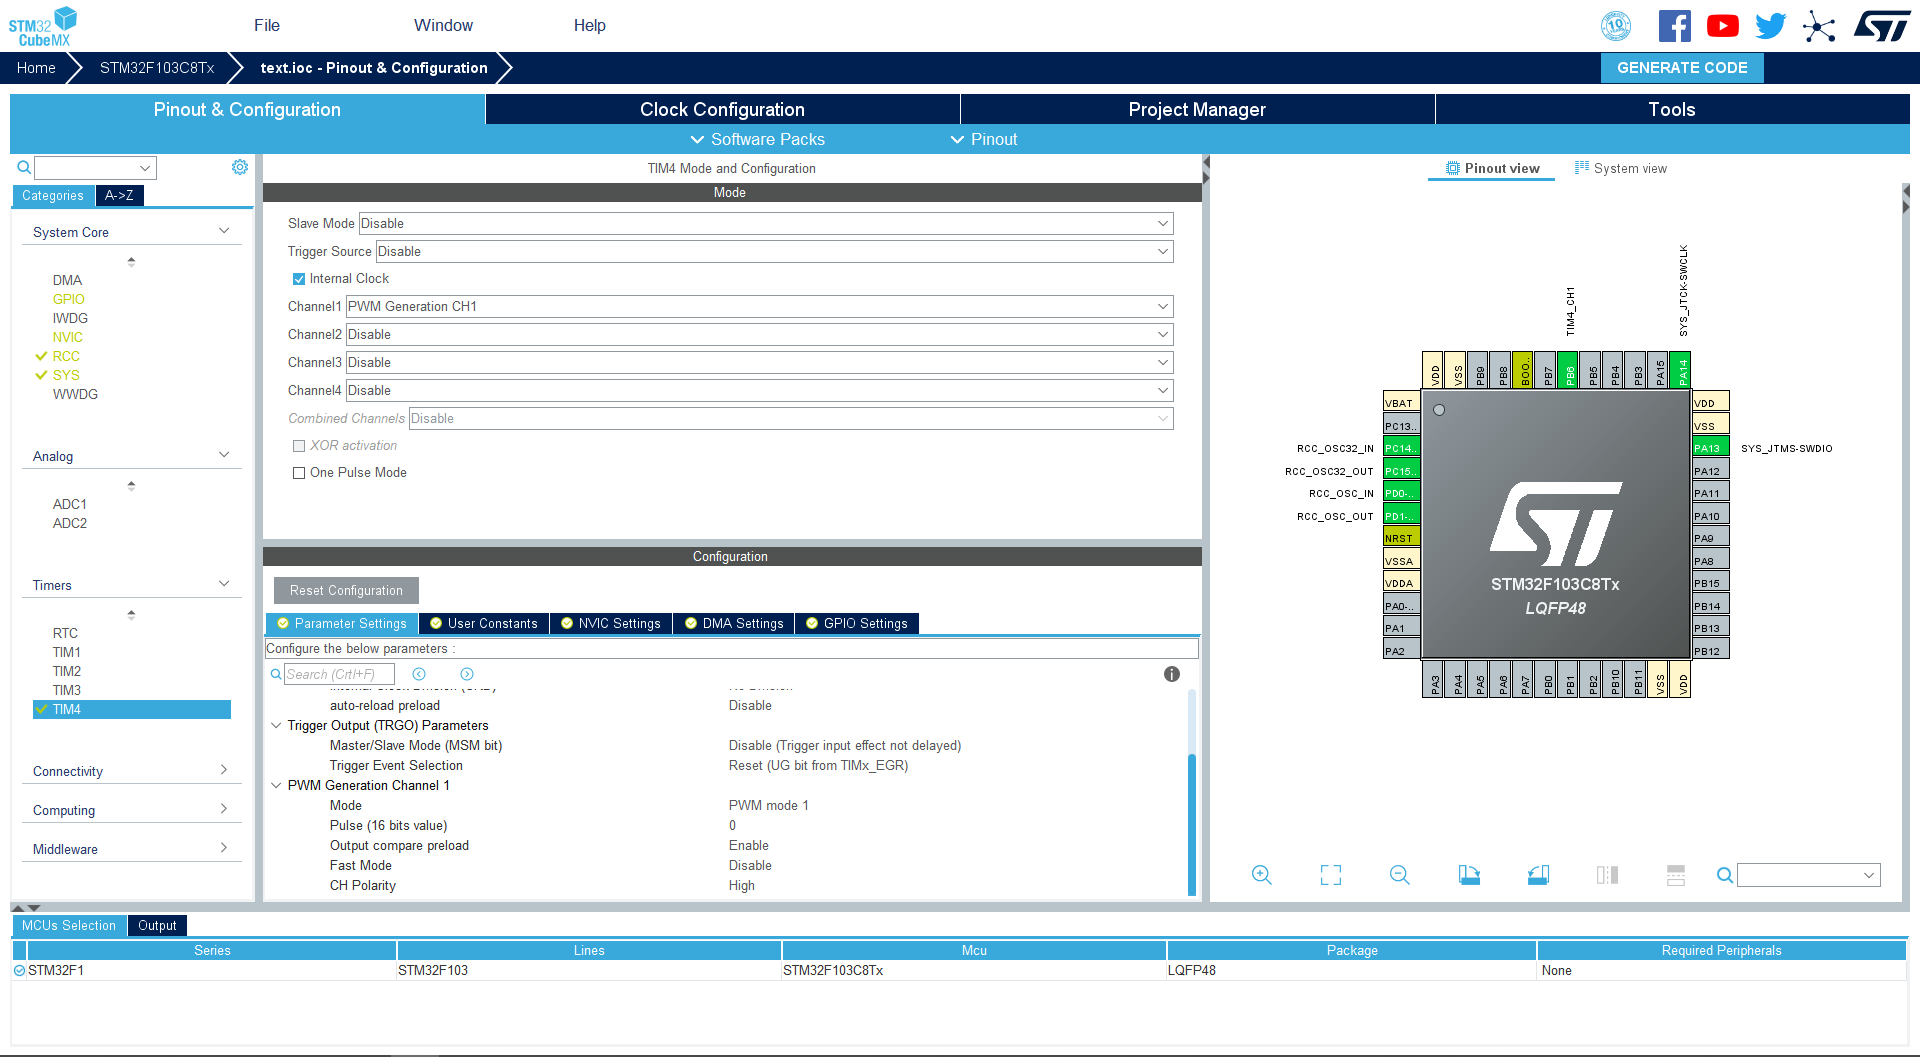Go to next parameter search result

(467, 674)
